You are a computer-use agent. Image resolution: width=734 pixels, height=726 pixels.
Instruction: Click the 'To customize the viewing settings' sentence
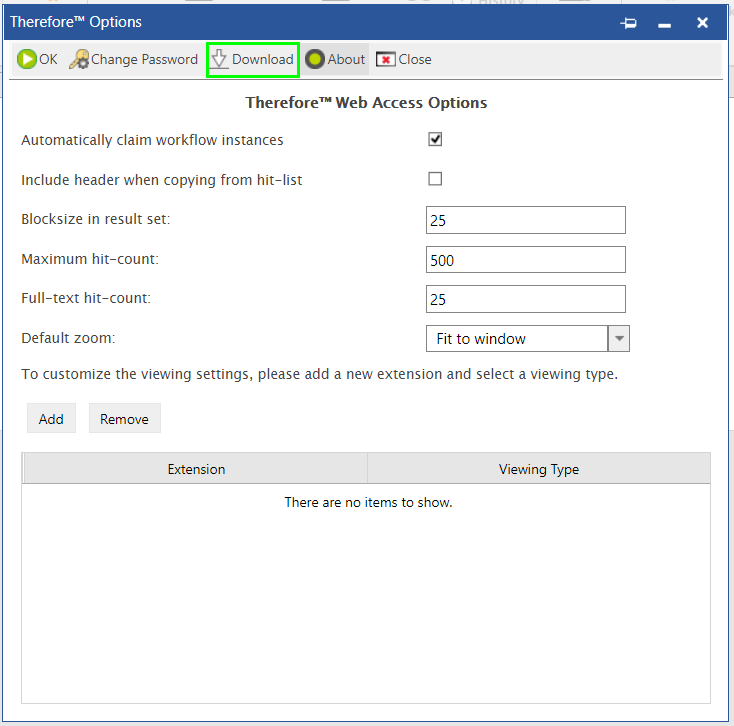coord(320,374)
